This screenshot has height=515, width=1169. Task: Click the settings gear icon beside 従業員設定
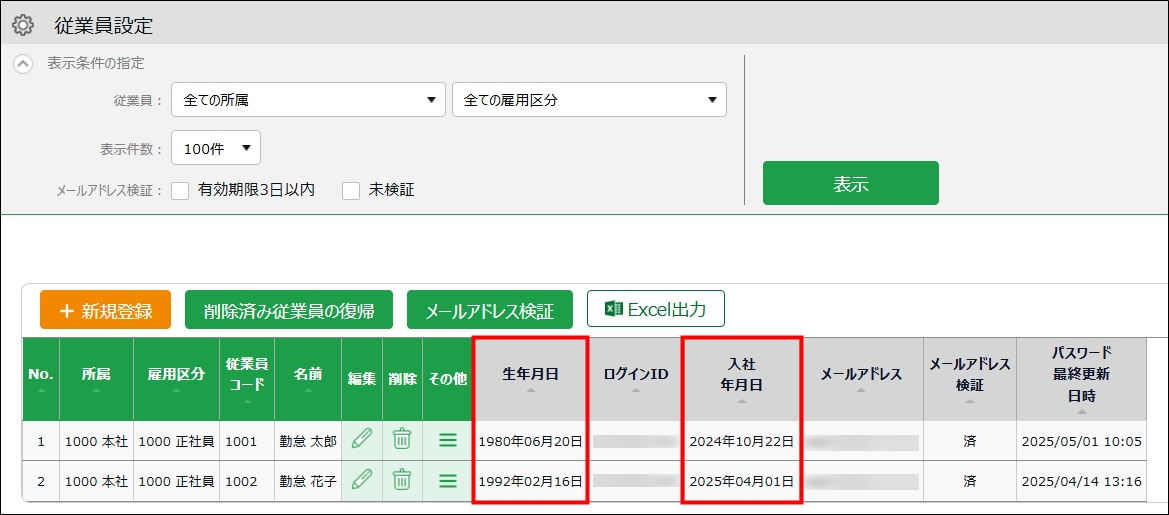pos(23,25)
